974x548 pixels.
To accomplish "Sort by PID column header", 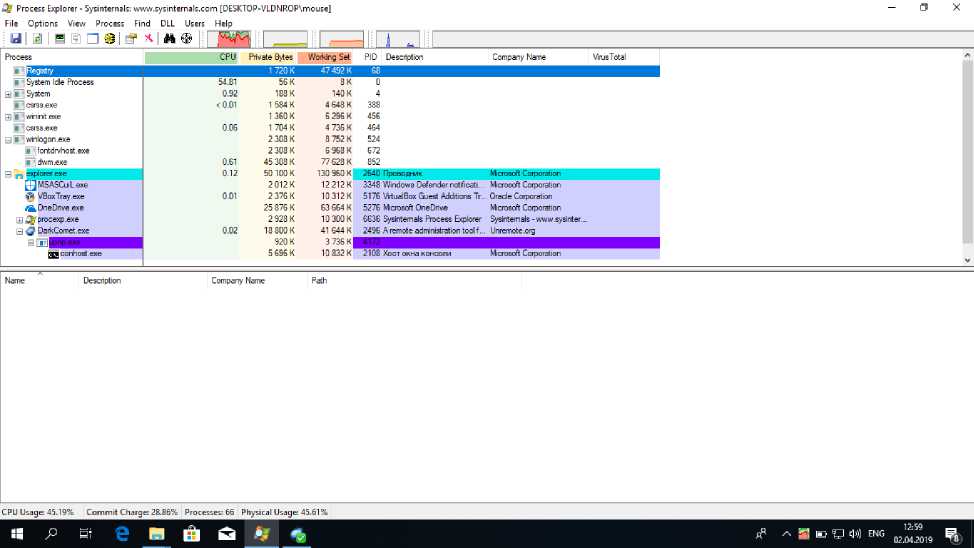I will coord(368,57).
